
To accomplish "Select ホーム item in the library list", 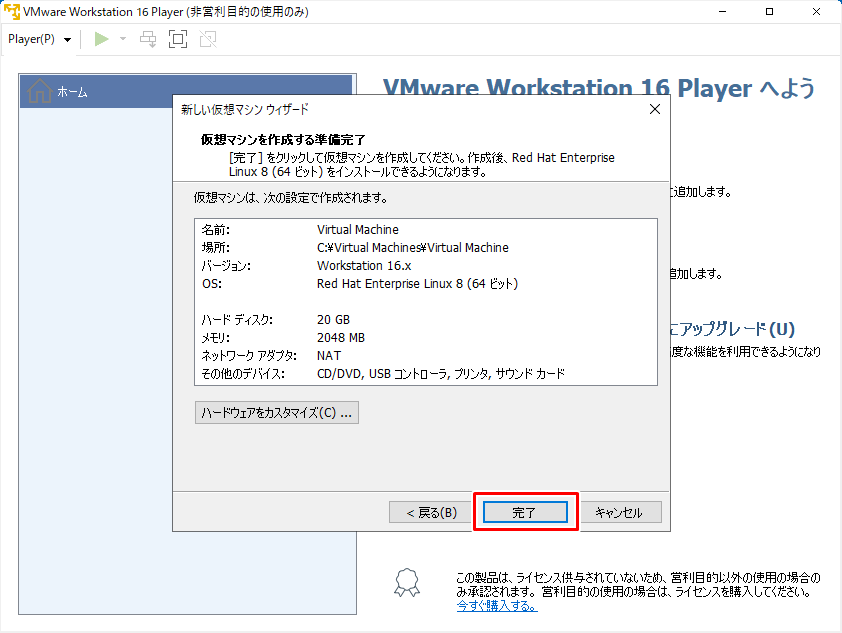I will [x=72, y=91].
